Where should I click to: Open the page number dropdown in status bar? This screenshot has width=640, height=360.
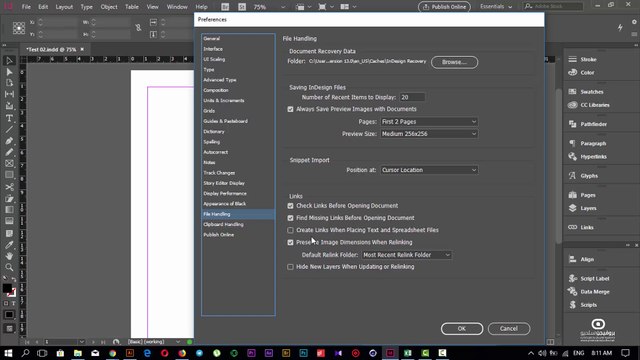point(82,342)
